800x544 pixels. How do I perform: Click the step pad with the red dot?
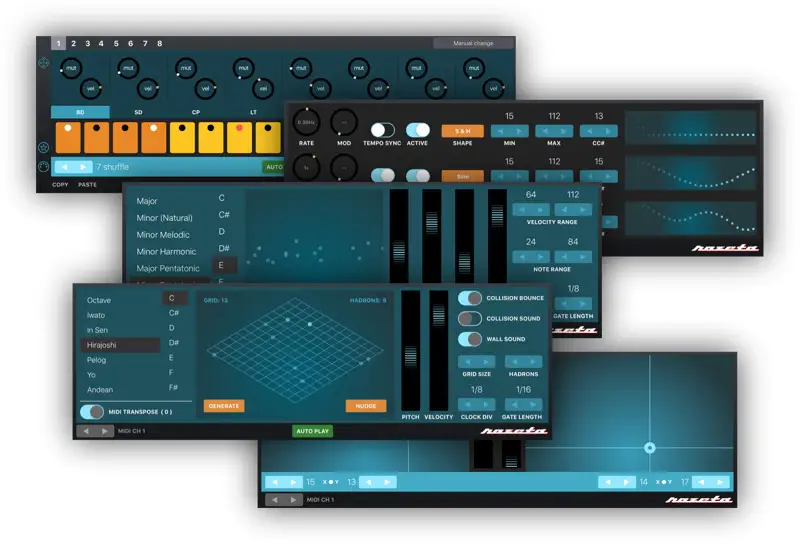coord(239,137)
